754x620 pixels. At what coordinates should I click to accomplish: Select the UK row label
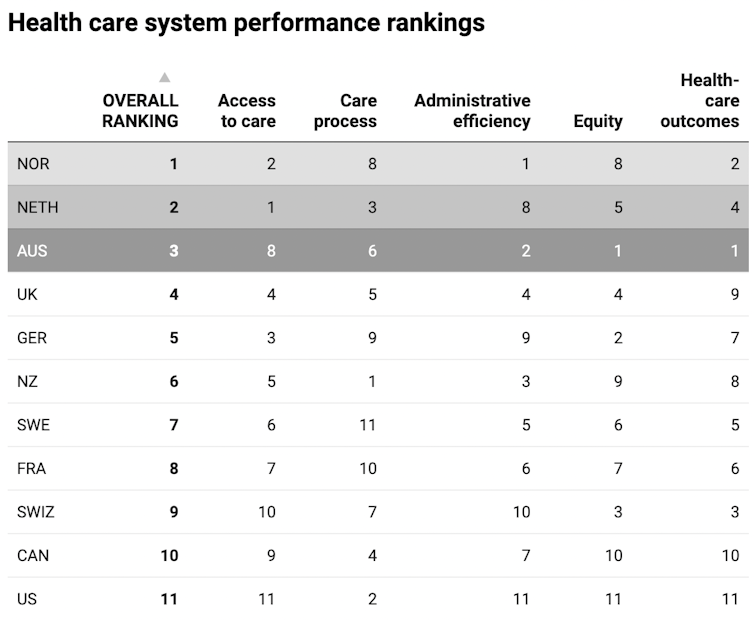(27, 295)
